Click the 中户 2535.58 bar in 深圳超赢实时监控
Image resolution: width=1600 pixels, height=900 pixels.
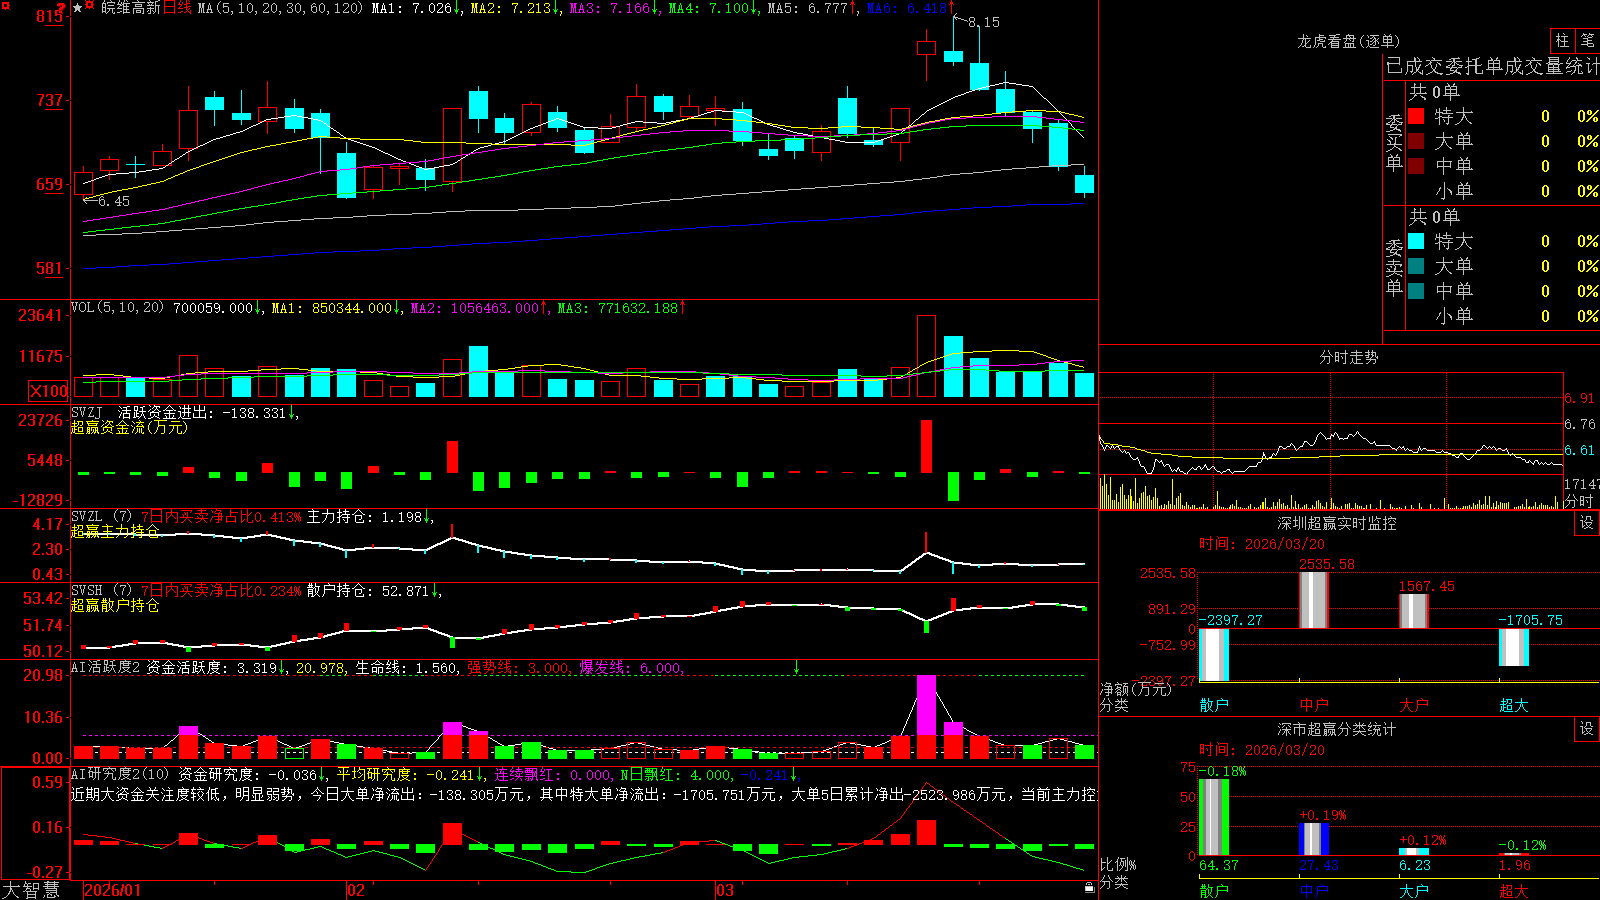[x=1314, y=600]
